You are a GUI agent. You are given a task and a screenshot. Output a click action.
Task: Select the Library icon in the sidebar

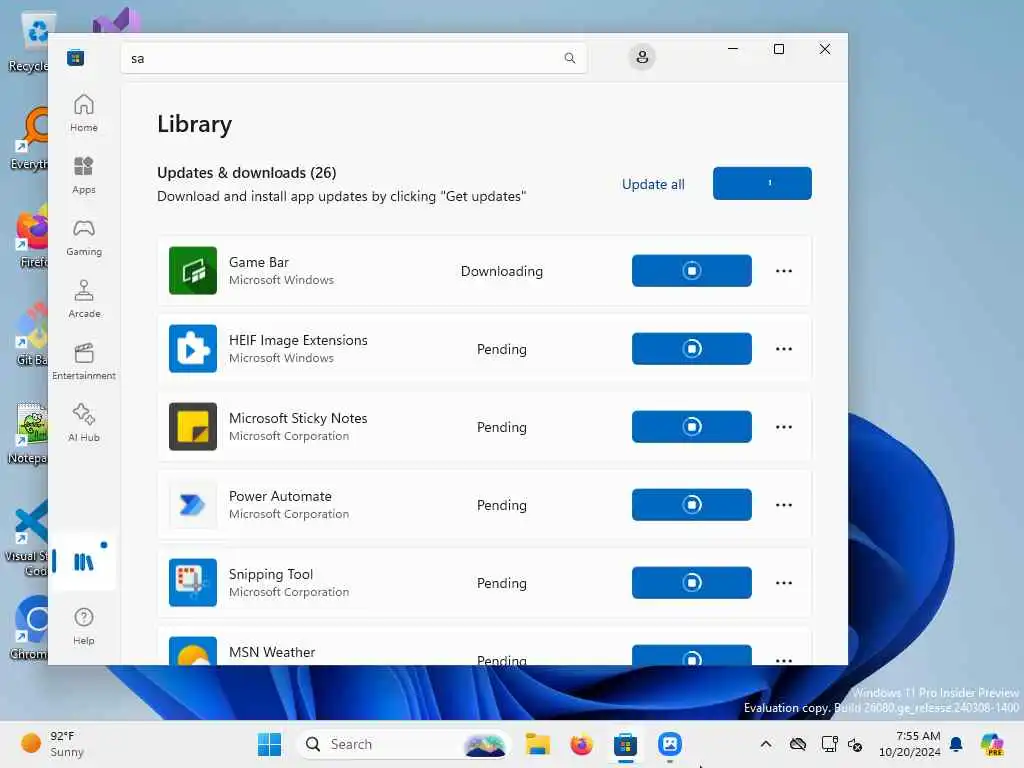pos(84,562)
